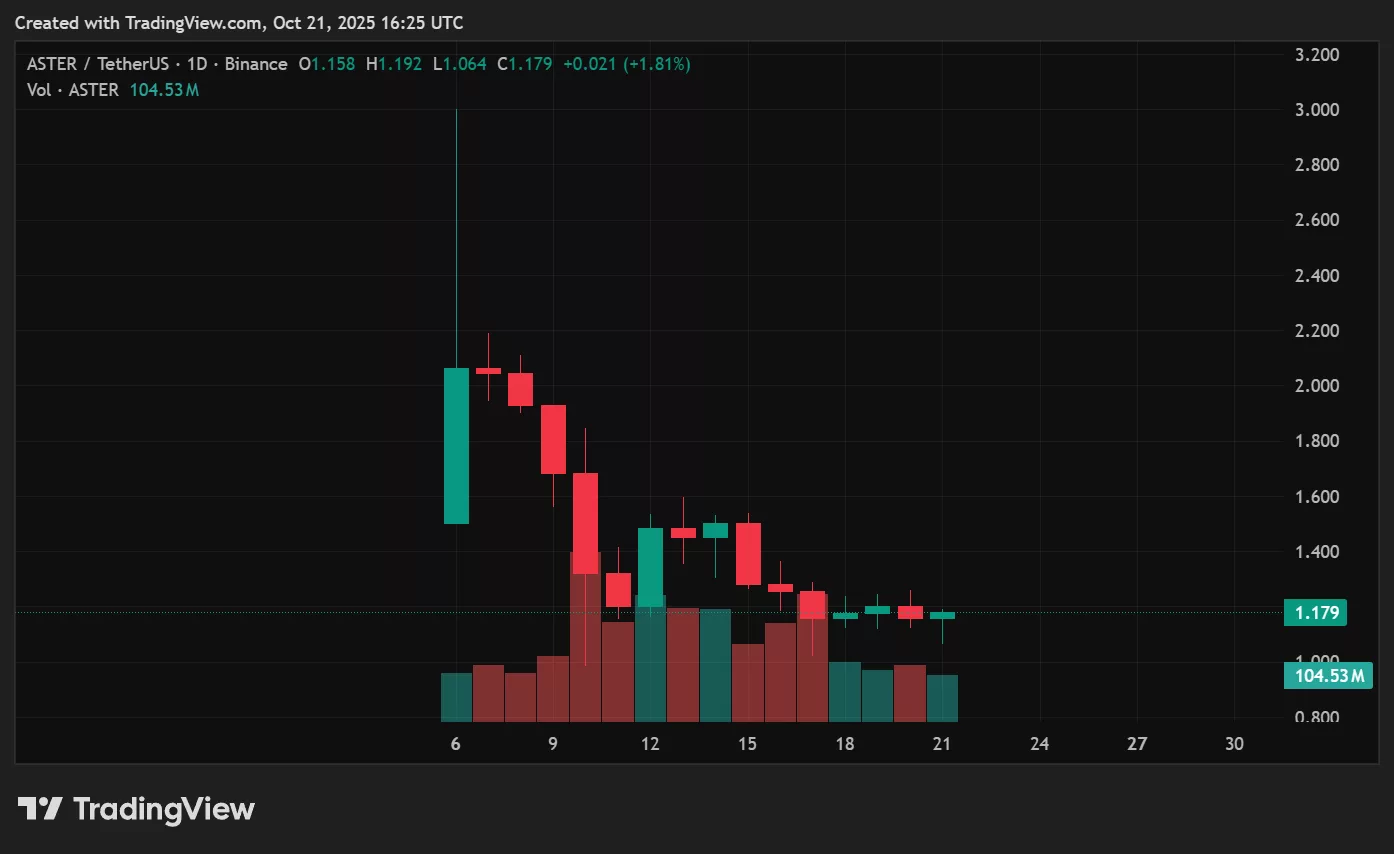Open the ASTER / TetherUS symbol legend
Viewport: 1394px width, 854px height.
pyautogui.click(x=100, y=63)
